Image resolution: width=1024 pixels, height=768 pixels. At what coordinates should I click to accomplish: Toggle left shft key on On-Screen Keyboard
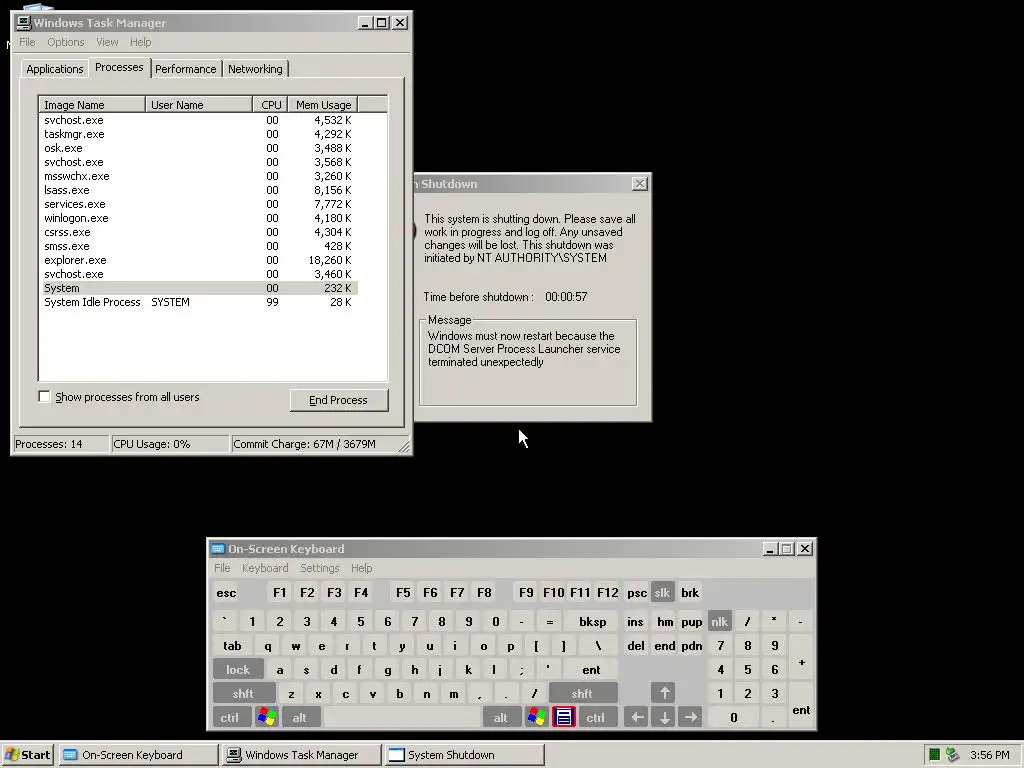pos(243,694)
